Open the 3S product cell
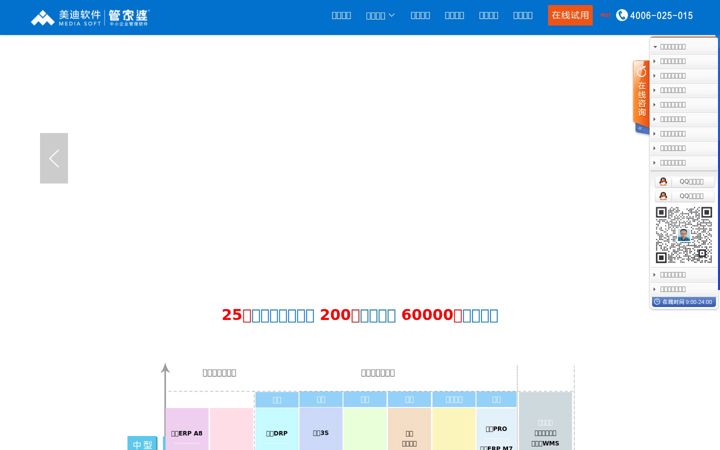This screenshot has width=720, height=450. pos(321,429)
